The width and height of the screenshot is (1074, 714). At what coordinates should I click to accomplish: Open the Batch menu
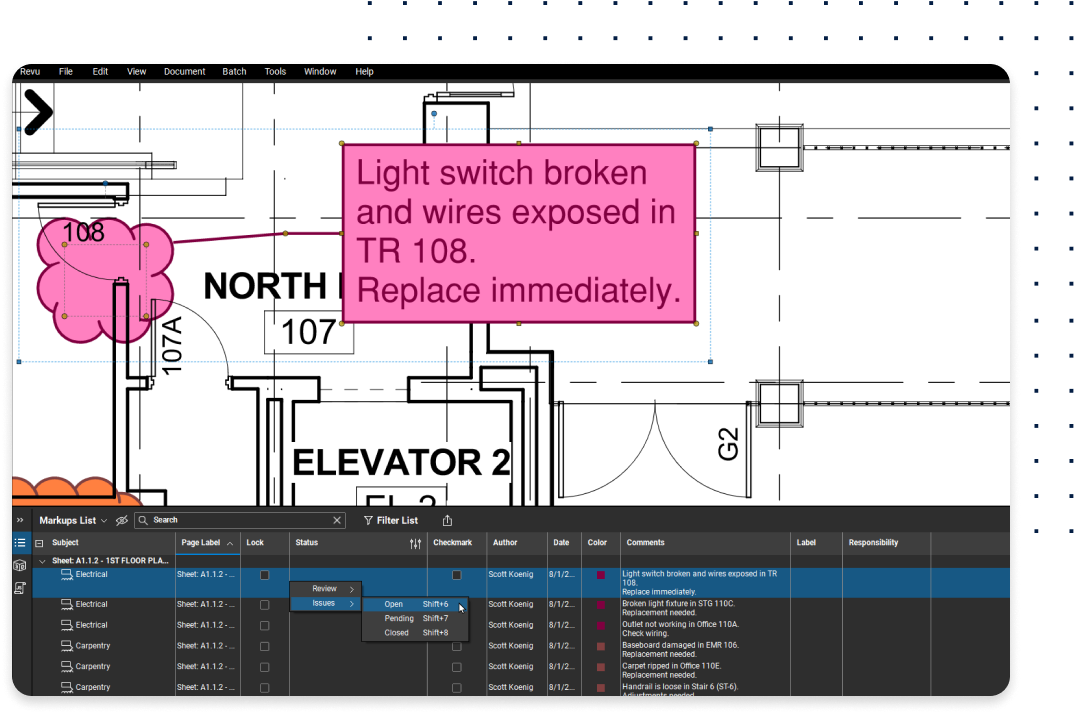pos(234,72)
